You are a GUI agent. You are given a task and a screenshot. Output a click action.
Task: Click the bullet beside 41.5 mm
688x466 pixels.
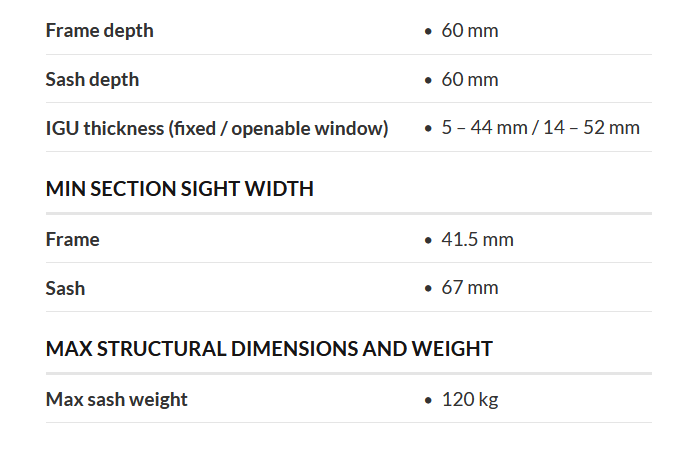[429, 241]
